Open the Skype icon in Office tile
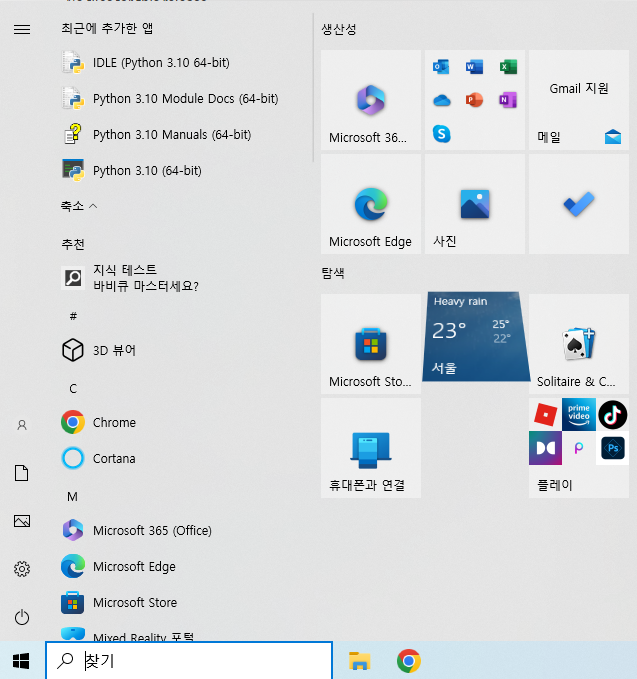Viewport: 637px width, 679px height. [x=442, y=133]
